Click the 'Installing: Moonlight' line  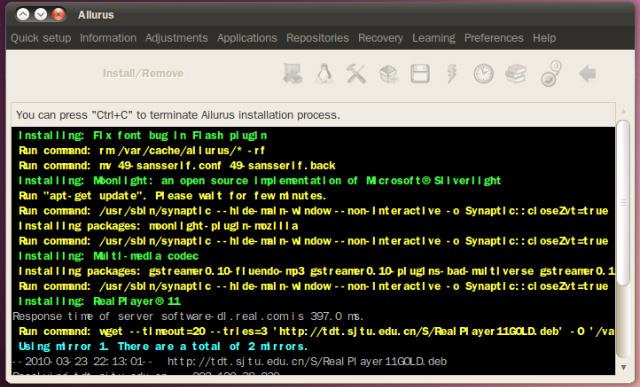[x=259, y=181]
